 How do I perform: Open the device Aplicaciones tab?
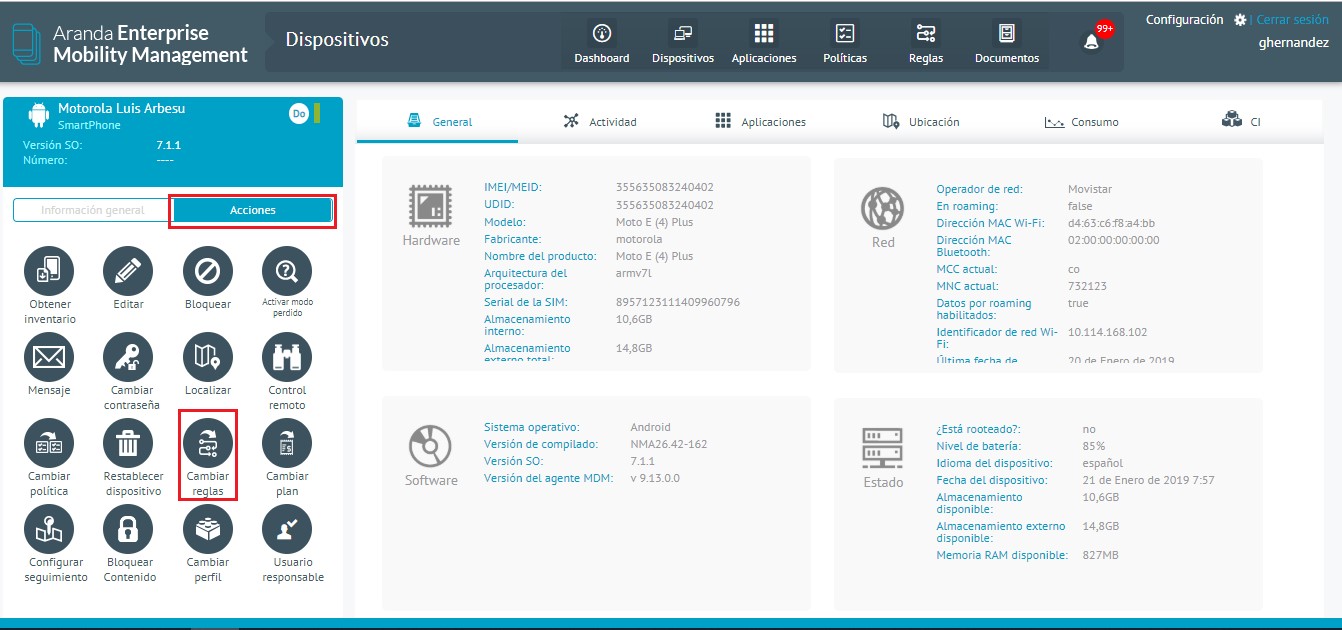(760, 122)
